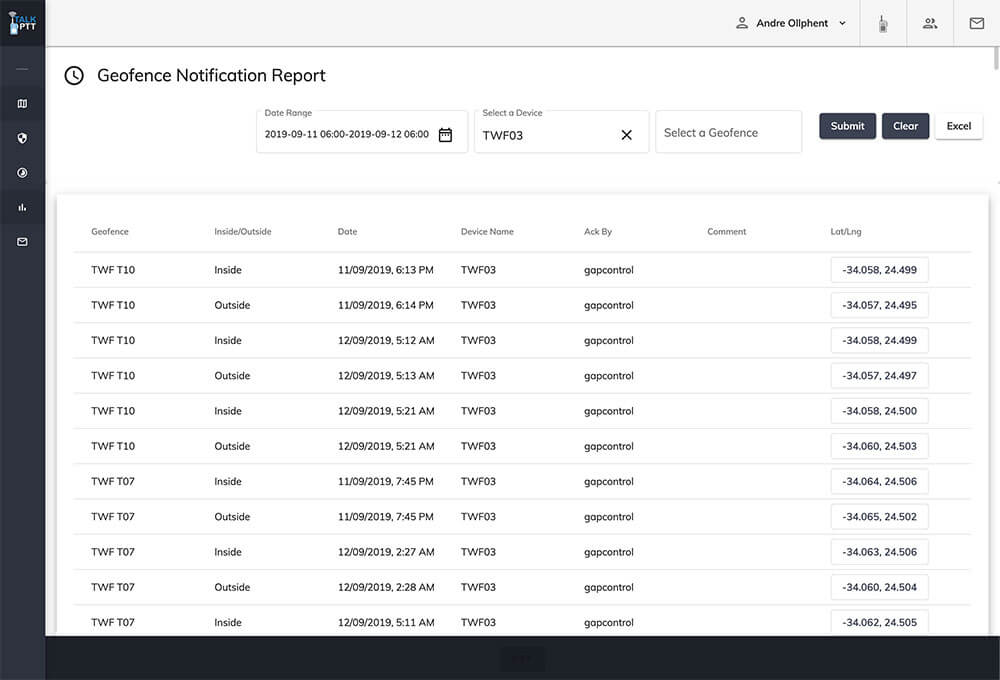Open the Select a Geofence dropdown
This screenshot has width=1000, height=680.
tap(728, 133)
